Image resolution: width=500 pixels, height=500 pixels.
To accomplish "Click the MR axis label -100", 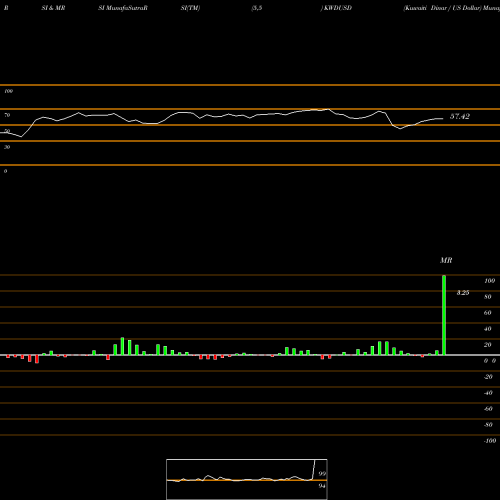I will pyautogui.click(x=490, y=441).
